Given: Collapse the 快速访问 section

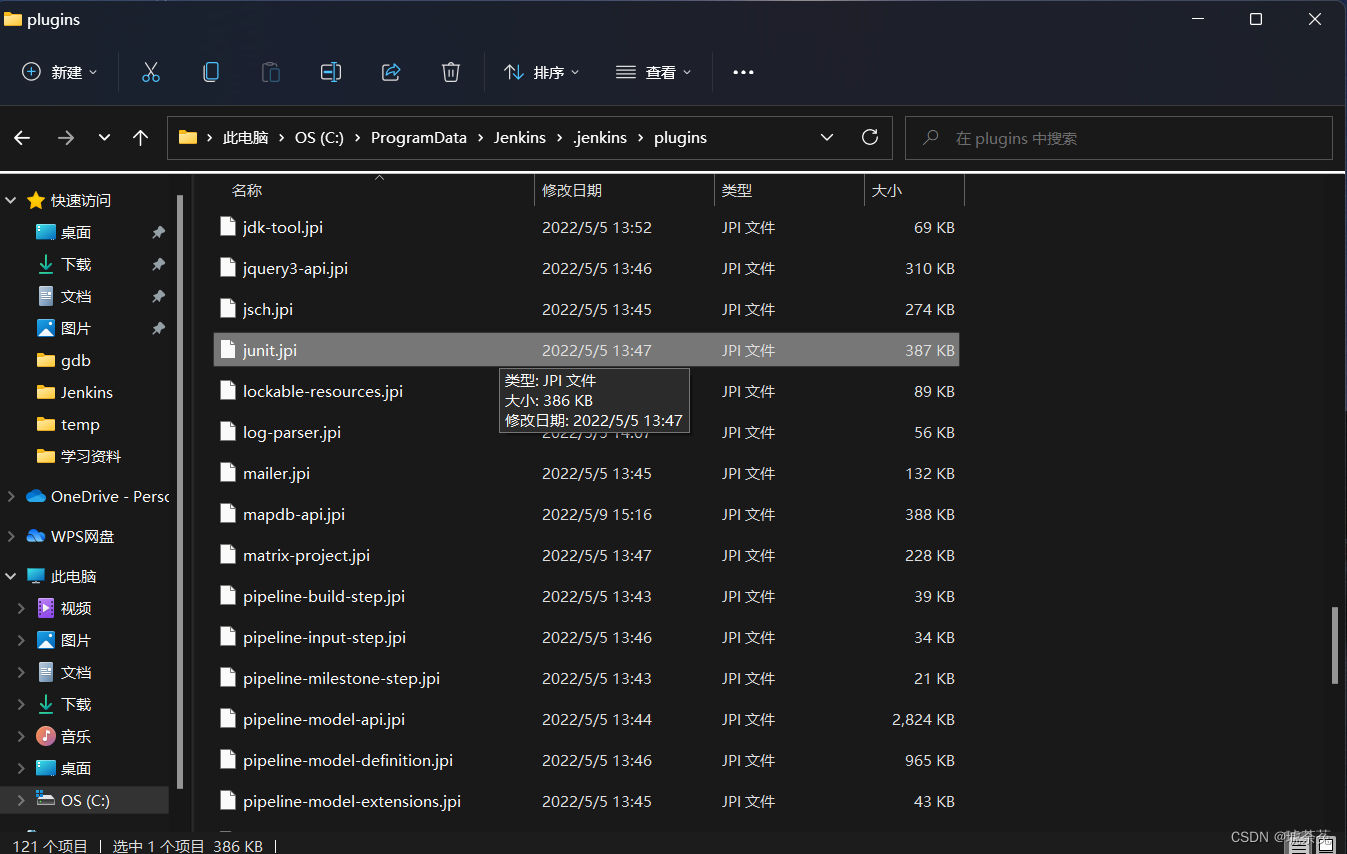Looking at the screenshot, I should (x=11, y=201).
